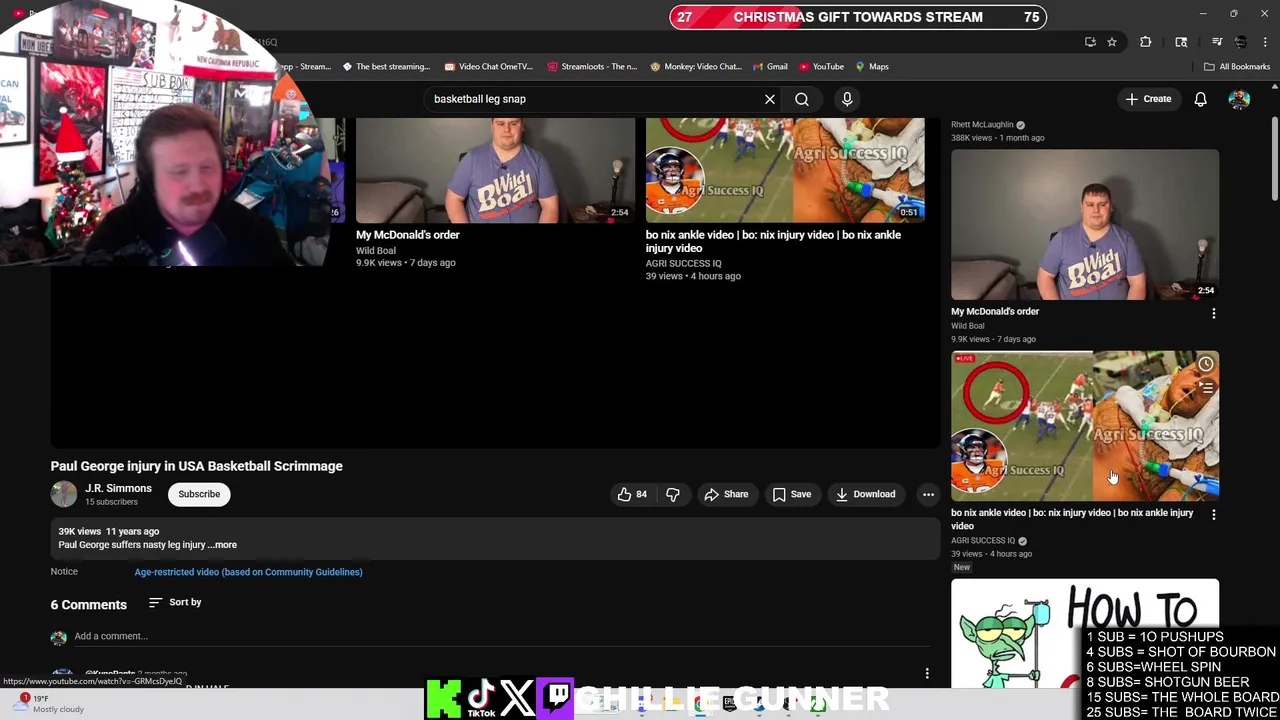Viewport: 1280px width, 720px height.
Task: Click the Add a comment field
Action: pos(500,636)
